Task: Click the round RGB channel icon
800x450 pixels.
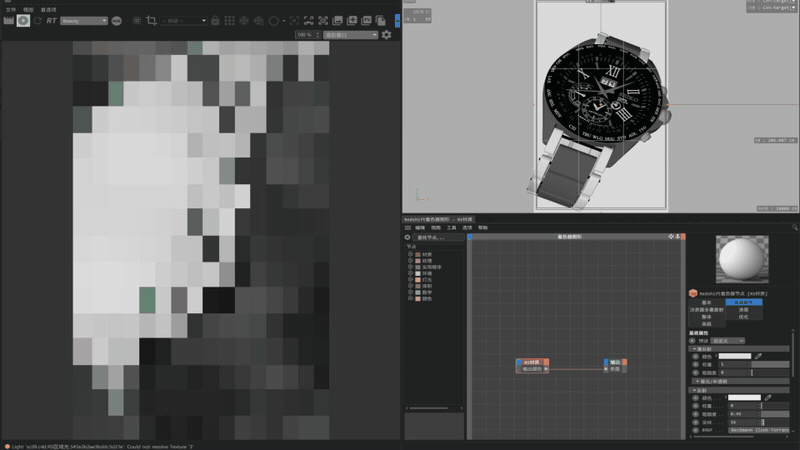Action: pyautogui.click(x=116, y=20)
